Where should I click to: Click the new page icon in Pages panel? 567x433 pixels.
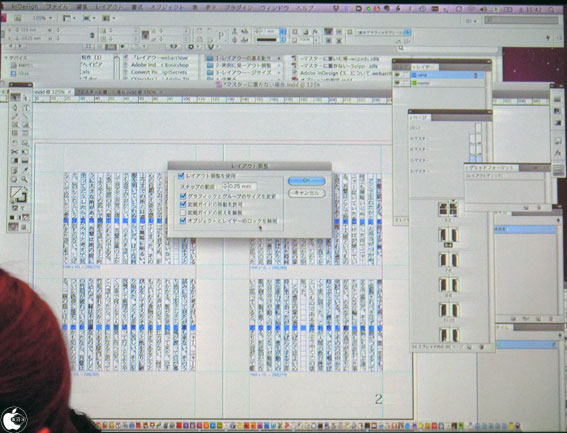pyautogui.click(x=469, y=347)
